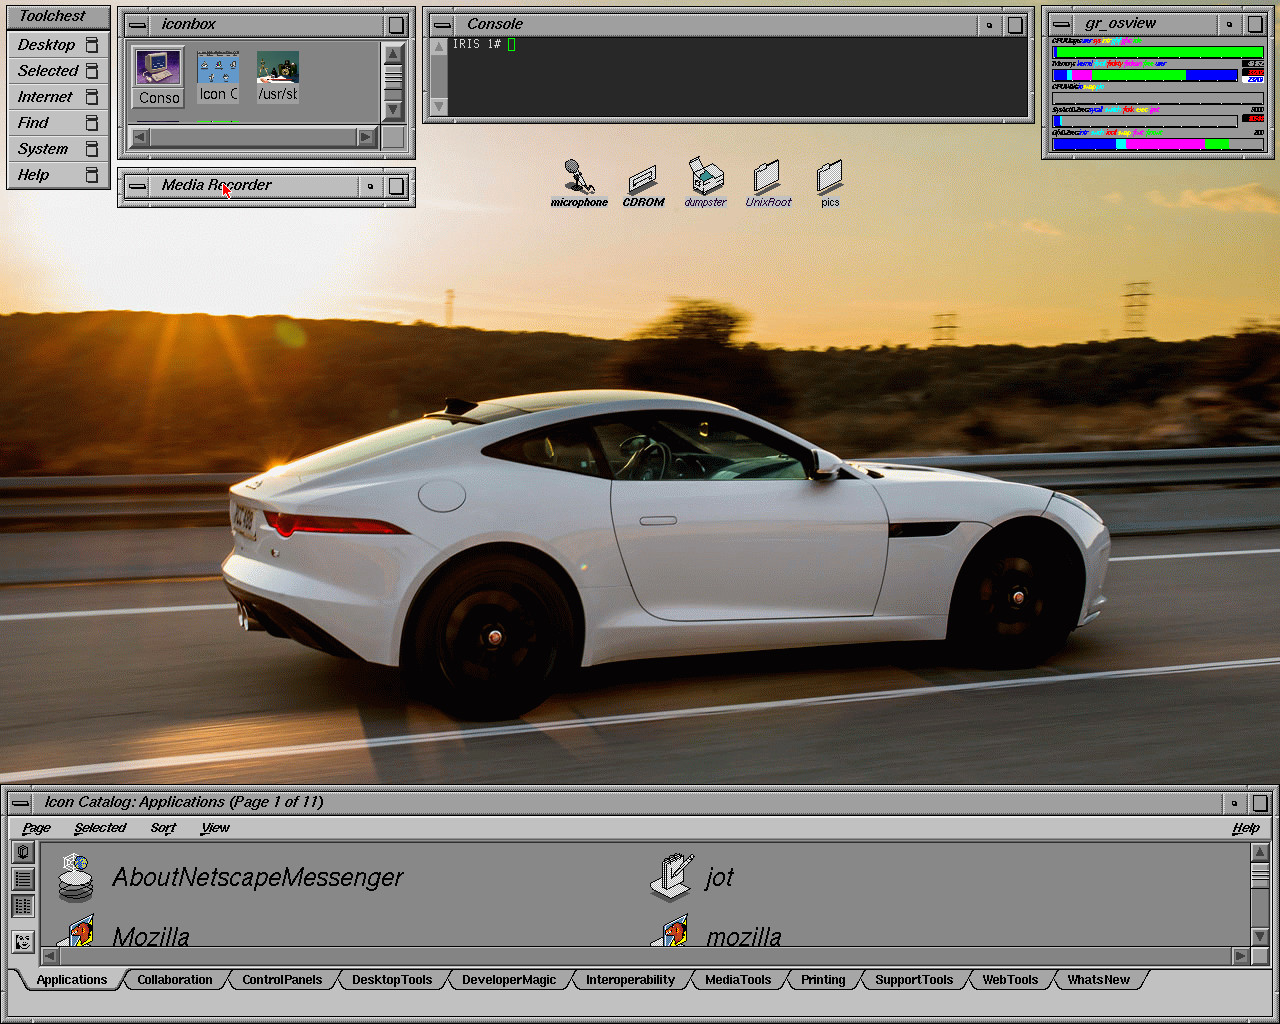Viewport: 1280px width, 1024px height.
Task: Open the Sort menu in Icon Catalog
Action: coord(163,828)
